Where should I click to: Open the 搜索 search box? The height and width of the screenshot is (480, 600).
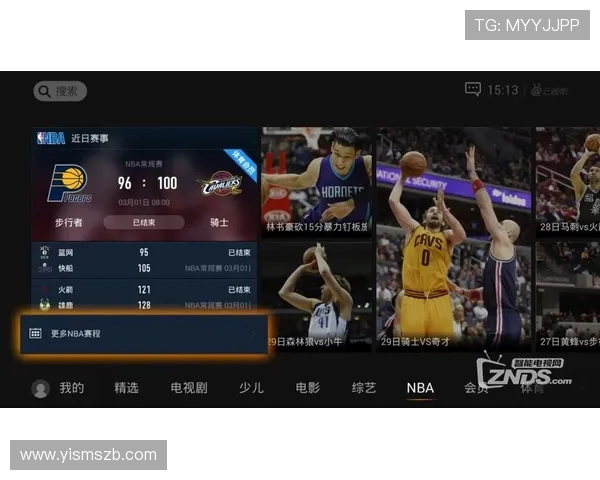[60, 91]
